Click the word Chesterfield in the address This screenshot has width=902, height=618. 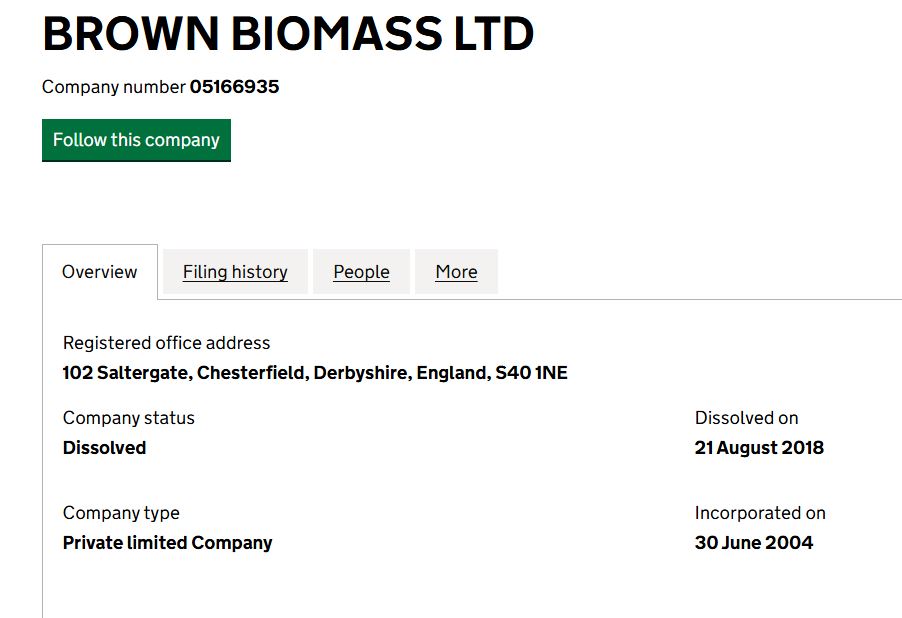coord(253,373)
